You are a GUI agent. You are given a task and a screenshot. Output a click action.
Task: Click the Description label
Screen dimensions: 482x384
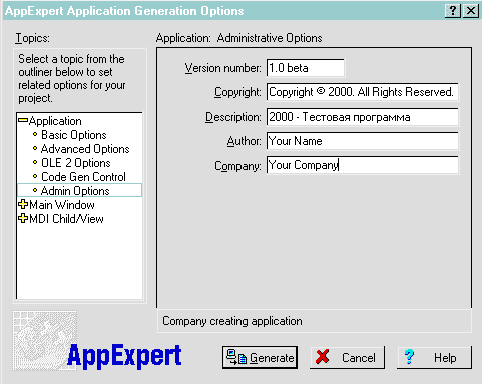tap(233, 117)
